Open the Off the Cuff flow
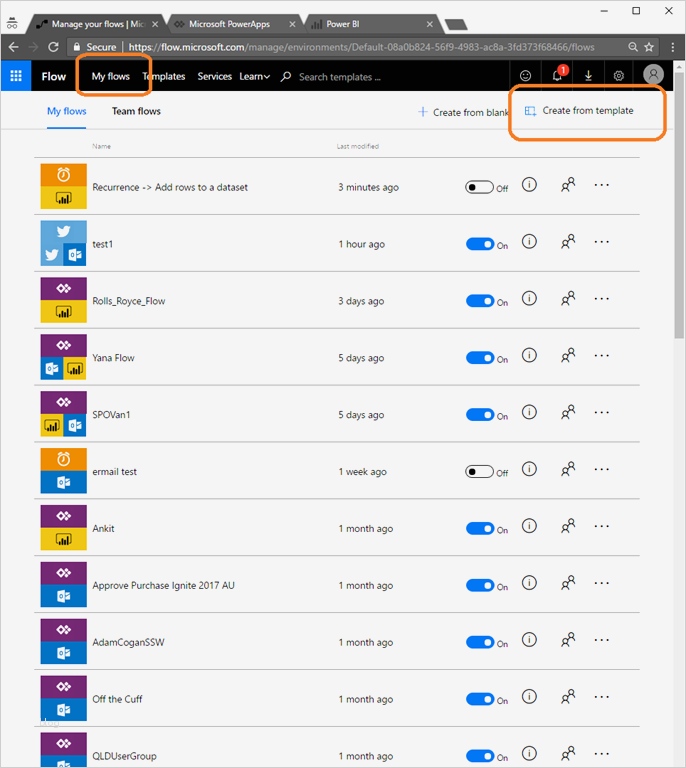Viewport: 686px width, 768px height. (x=117, y=699)
